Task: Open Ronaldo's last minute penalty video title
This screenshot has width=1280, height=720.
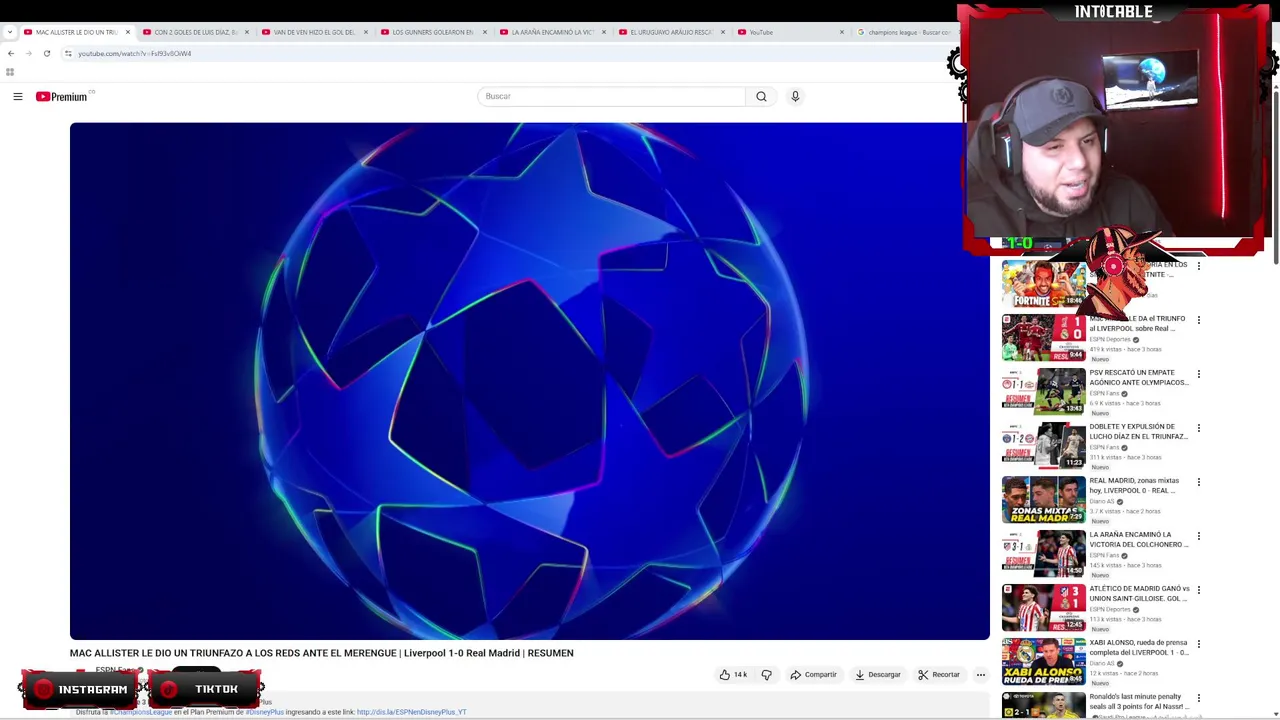Action: [x=1138, y=701]
